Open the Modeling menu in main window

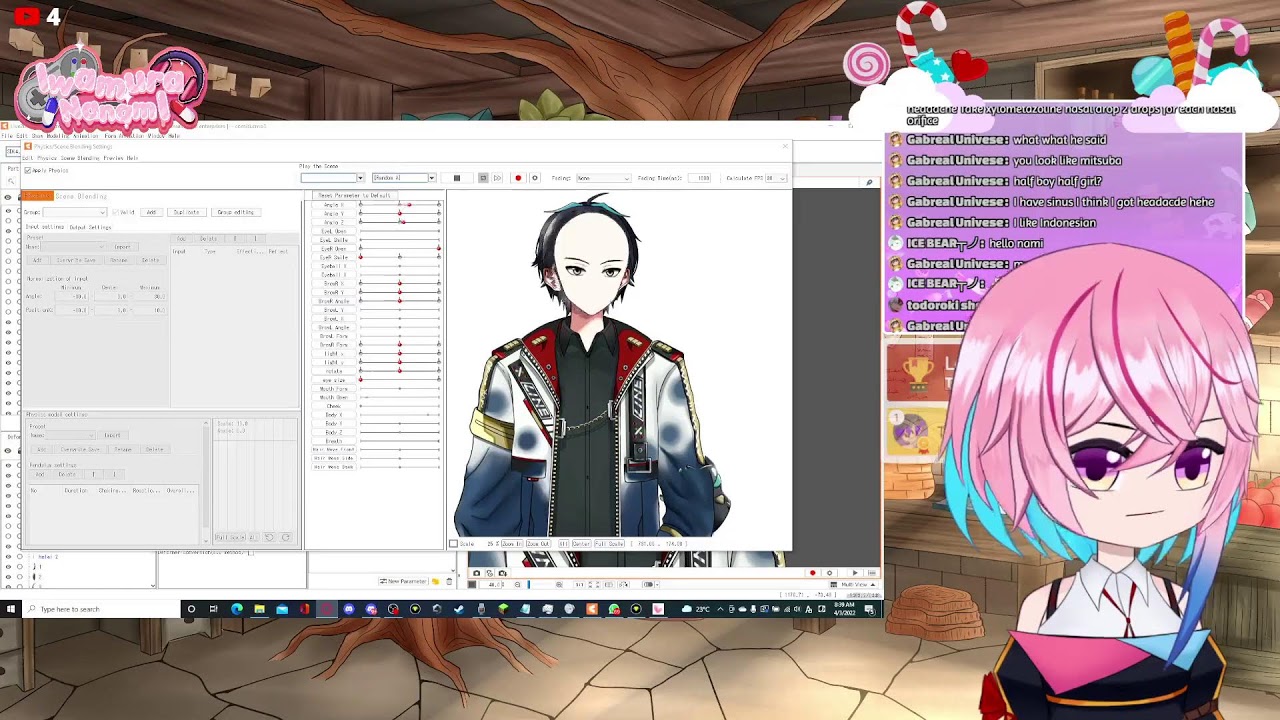pos(58,136)
